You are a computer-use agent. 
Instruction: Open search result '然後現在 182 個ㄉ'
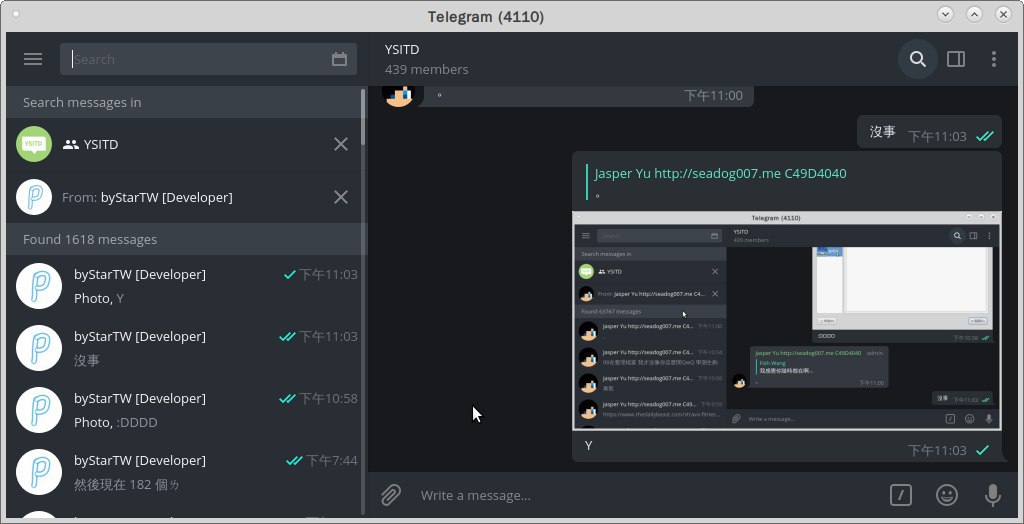(186, 472)
